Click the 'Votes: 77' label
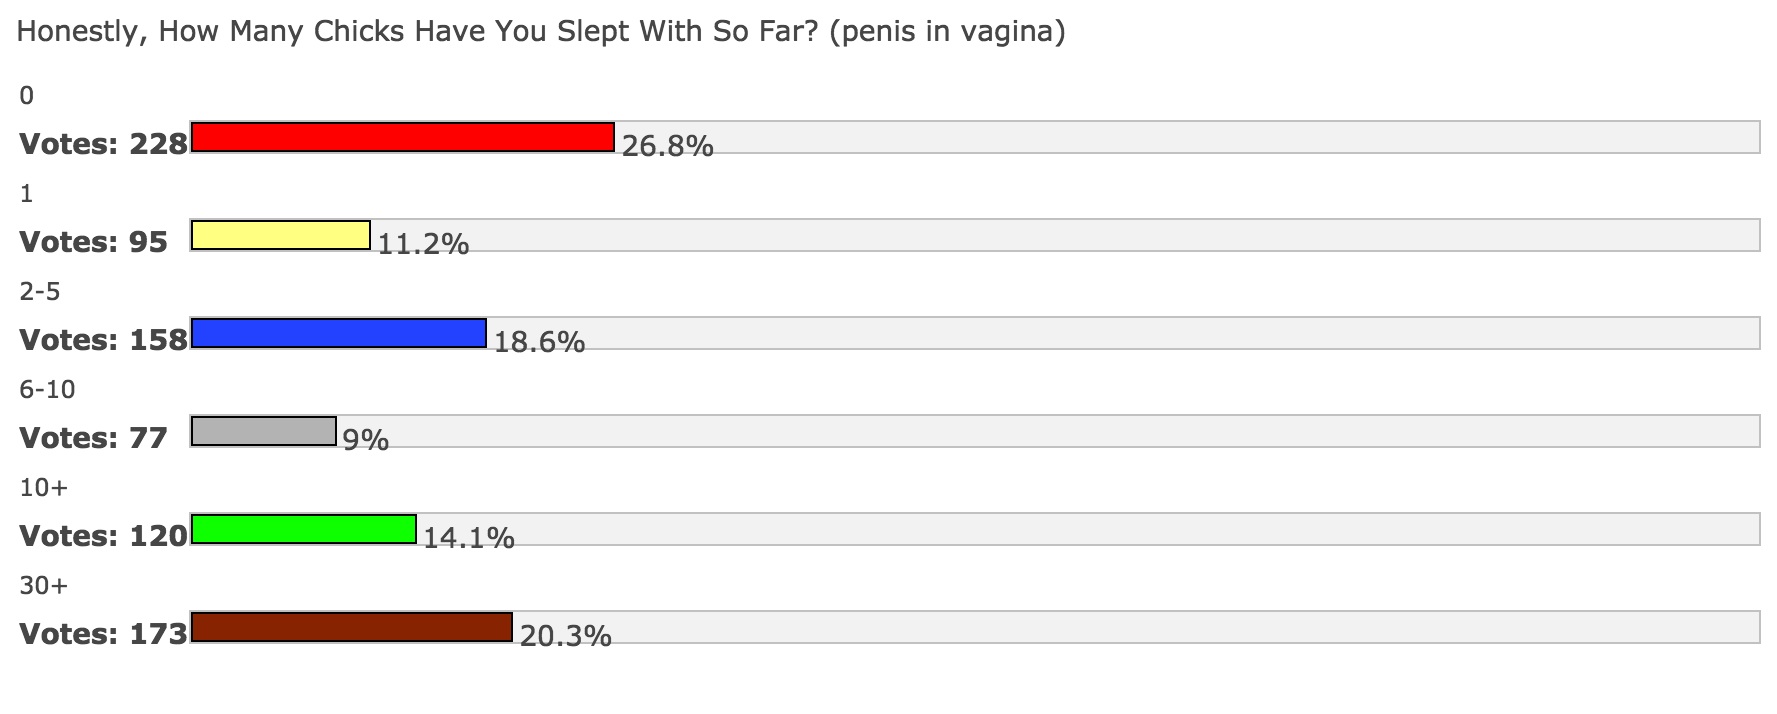1777x714 pixels. [x=94, y=439]
